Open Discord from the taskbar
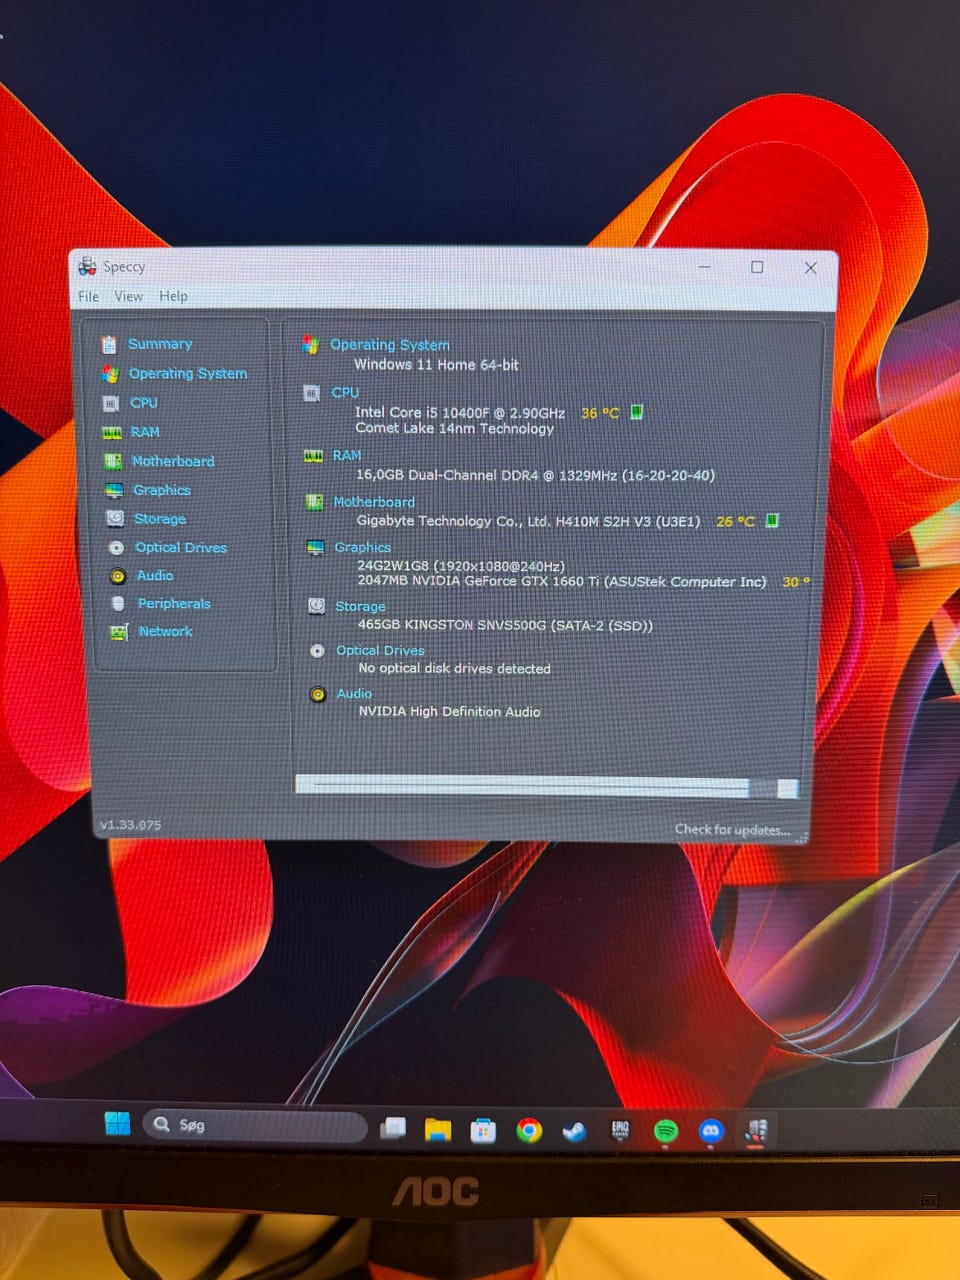 (711, 1131)
